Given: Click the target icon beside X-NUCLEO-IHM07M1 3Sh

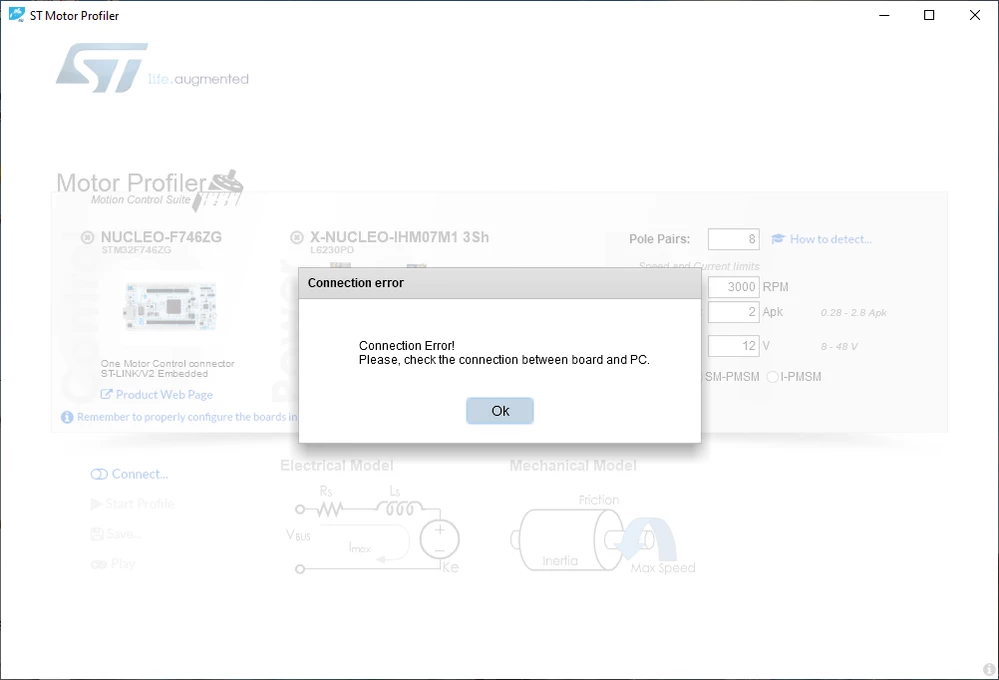Looking at the screenshot, I should (296, 237).
